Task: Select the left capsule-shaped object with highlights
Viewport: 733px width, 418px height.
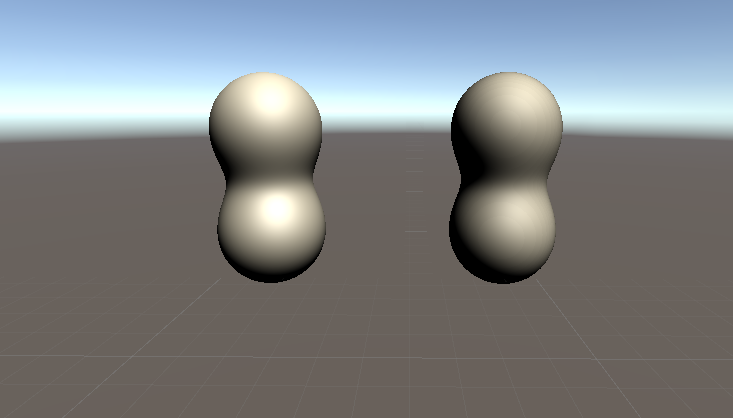Action: 267,178
